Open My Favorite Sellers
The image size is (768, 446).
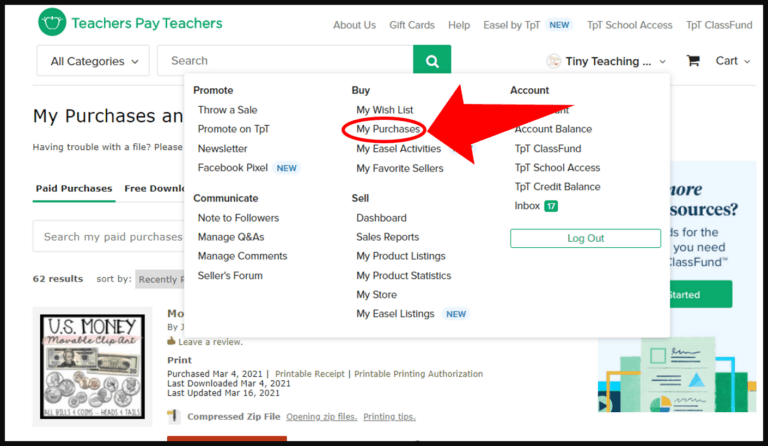tap(400, 168)
